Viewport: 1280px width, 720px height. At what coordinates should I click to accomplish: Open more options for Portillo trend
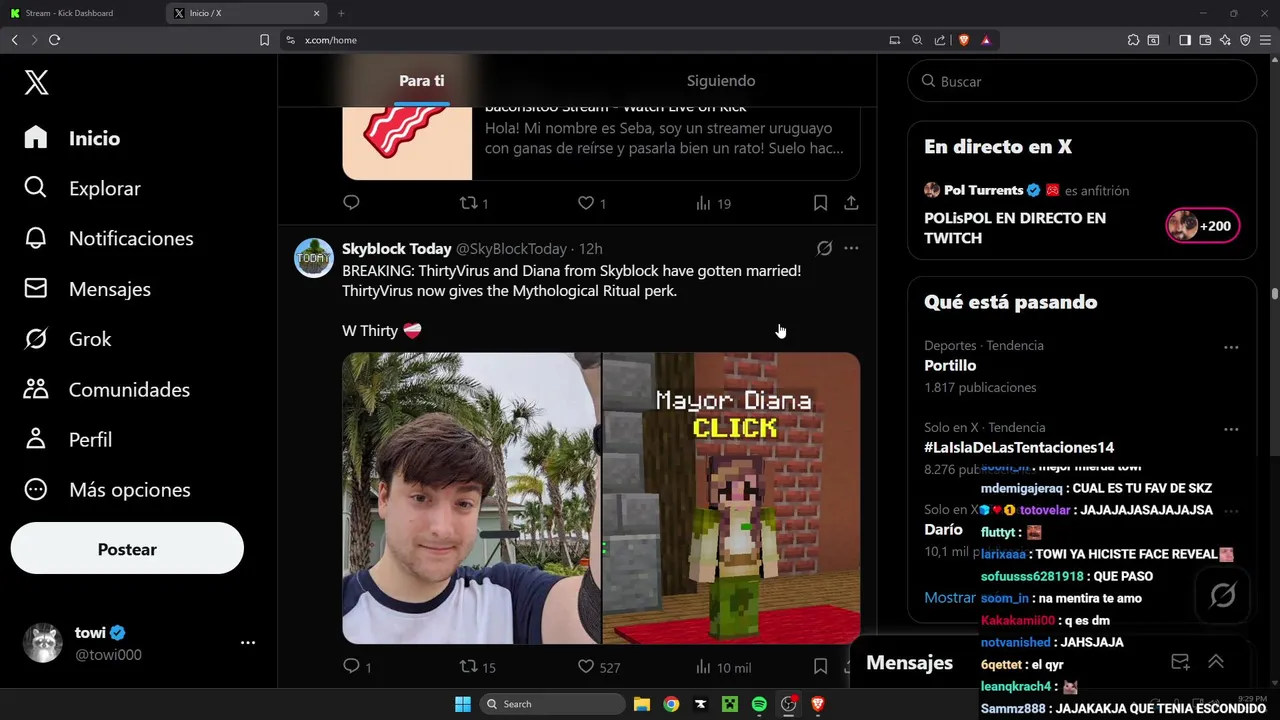[x=1231, y=348]
